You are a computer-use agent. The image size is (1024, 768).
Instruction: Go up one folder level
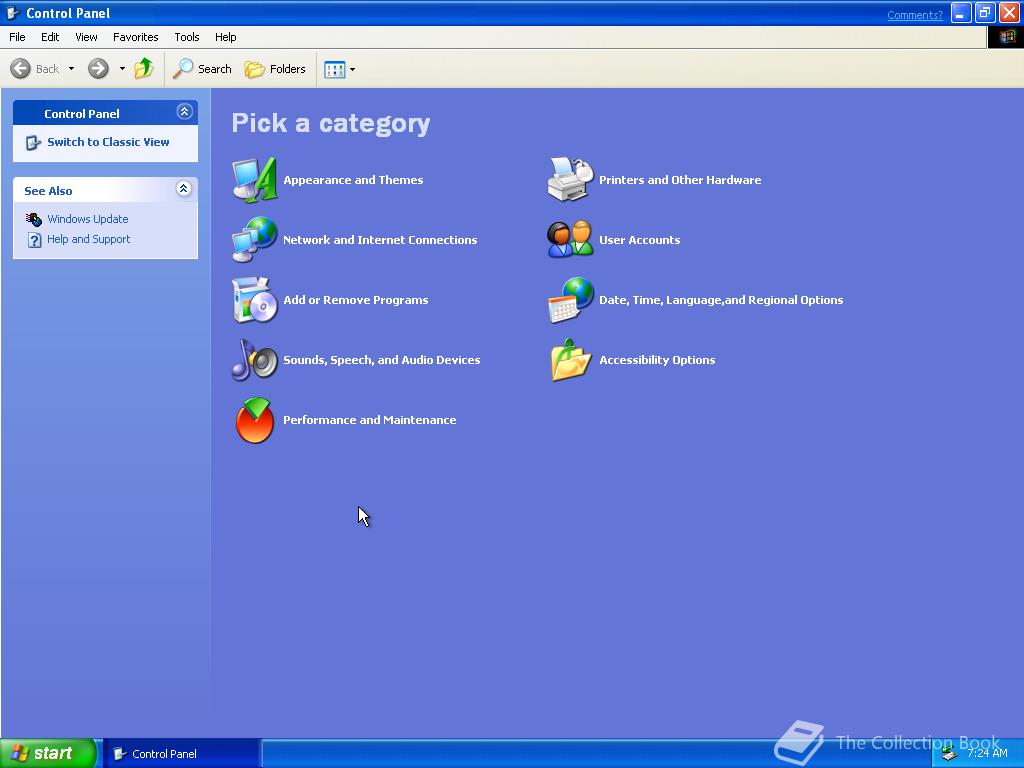(x=144, y=68)
